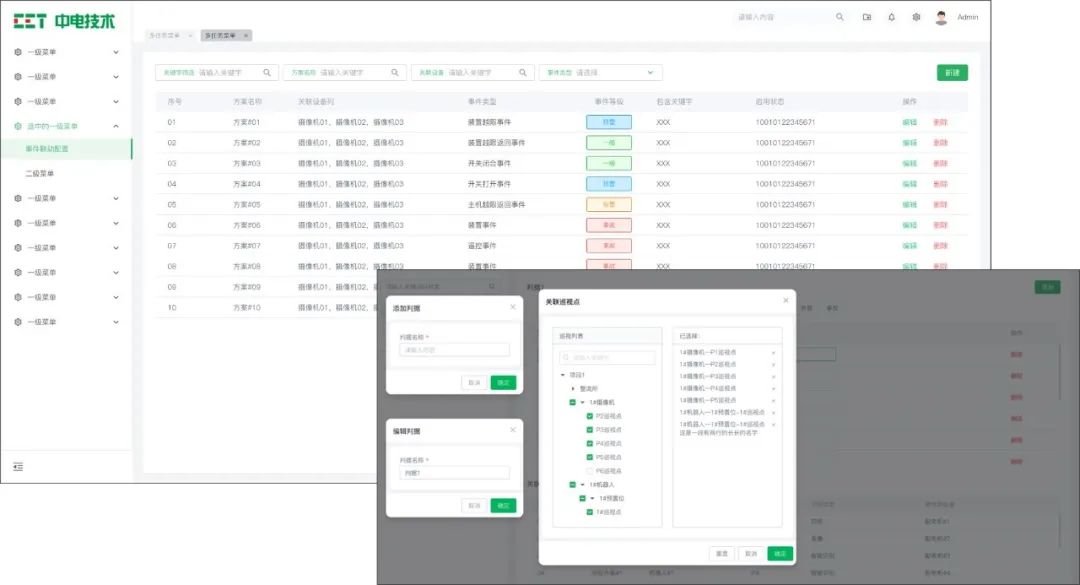Click the folder icon in top header

click(867, 17)
